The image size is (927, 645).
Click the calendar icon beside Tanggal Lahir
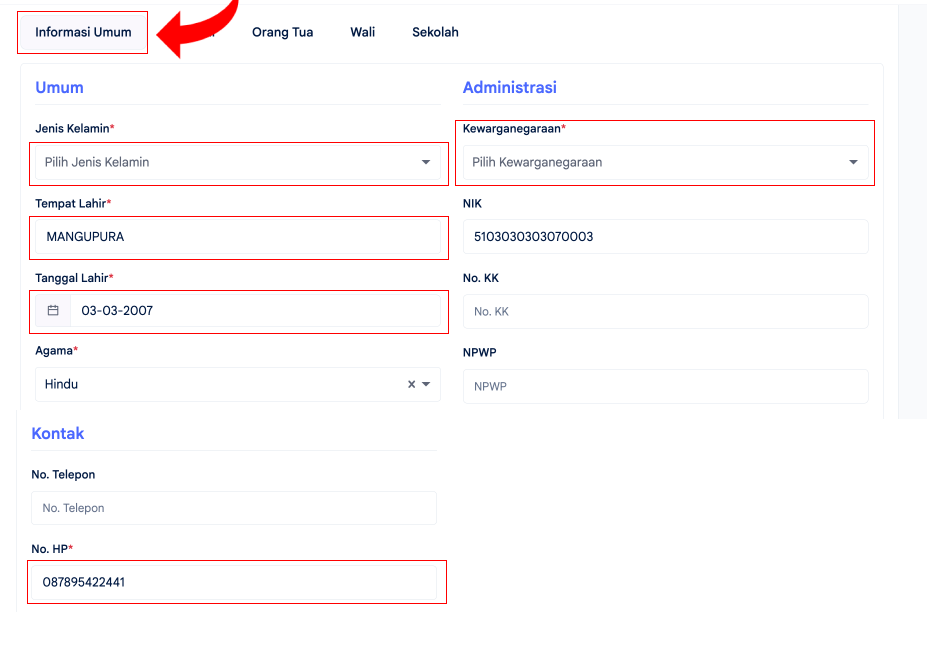(53, 310)
